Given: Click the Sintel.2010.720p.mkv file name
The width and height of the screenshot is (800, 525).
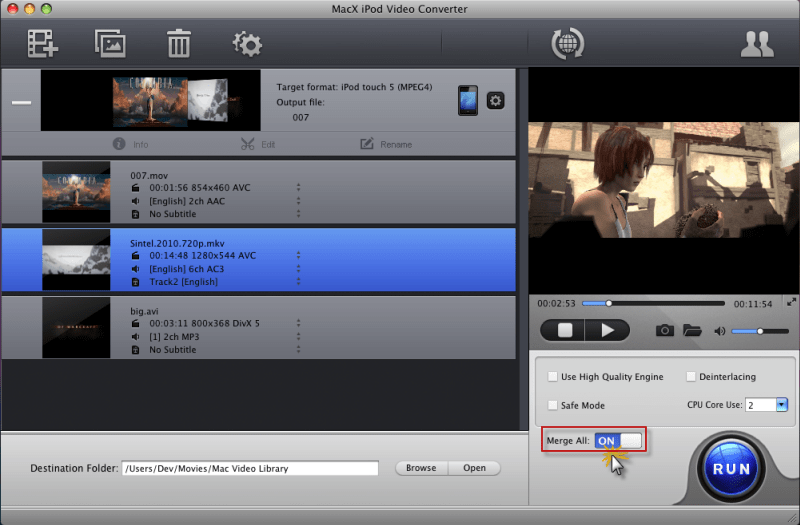Looking at the screenshot, I should click(177, 243).
